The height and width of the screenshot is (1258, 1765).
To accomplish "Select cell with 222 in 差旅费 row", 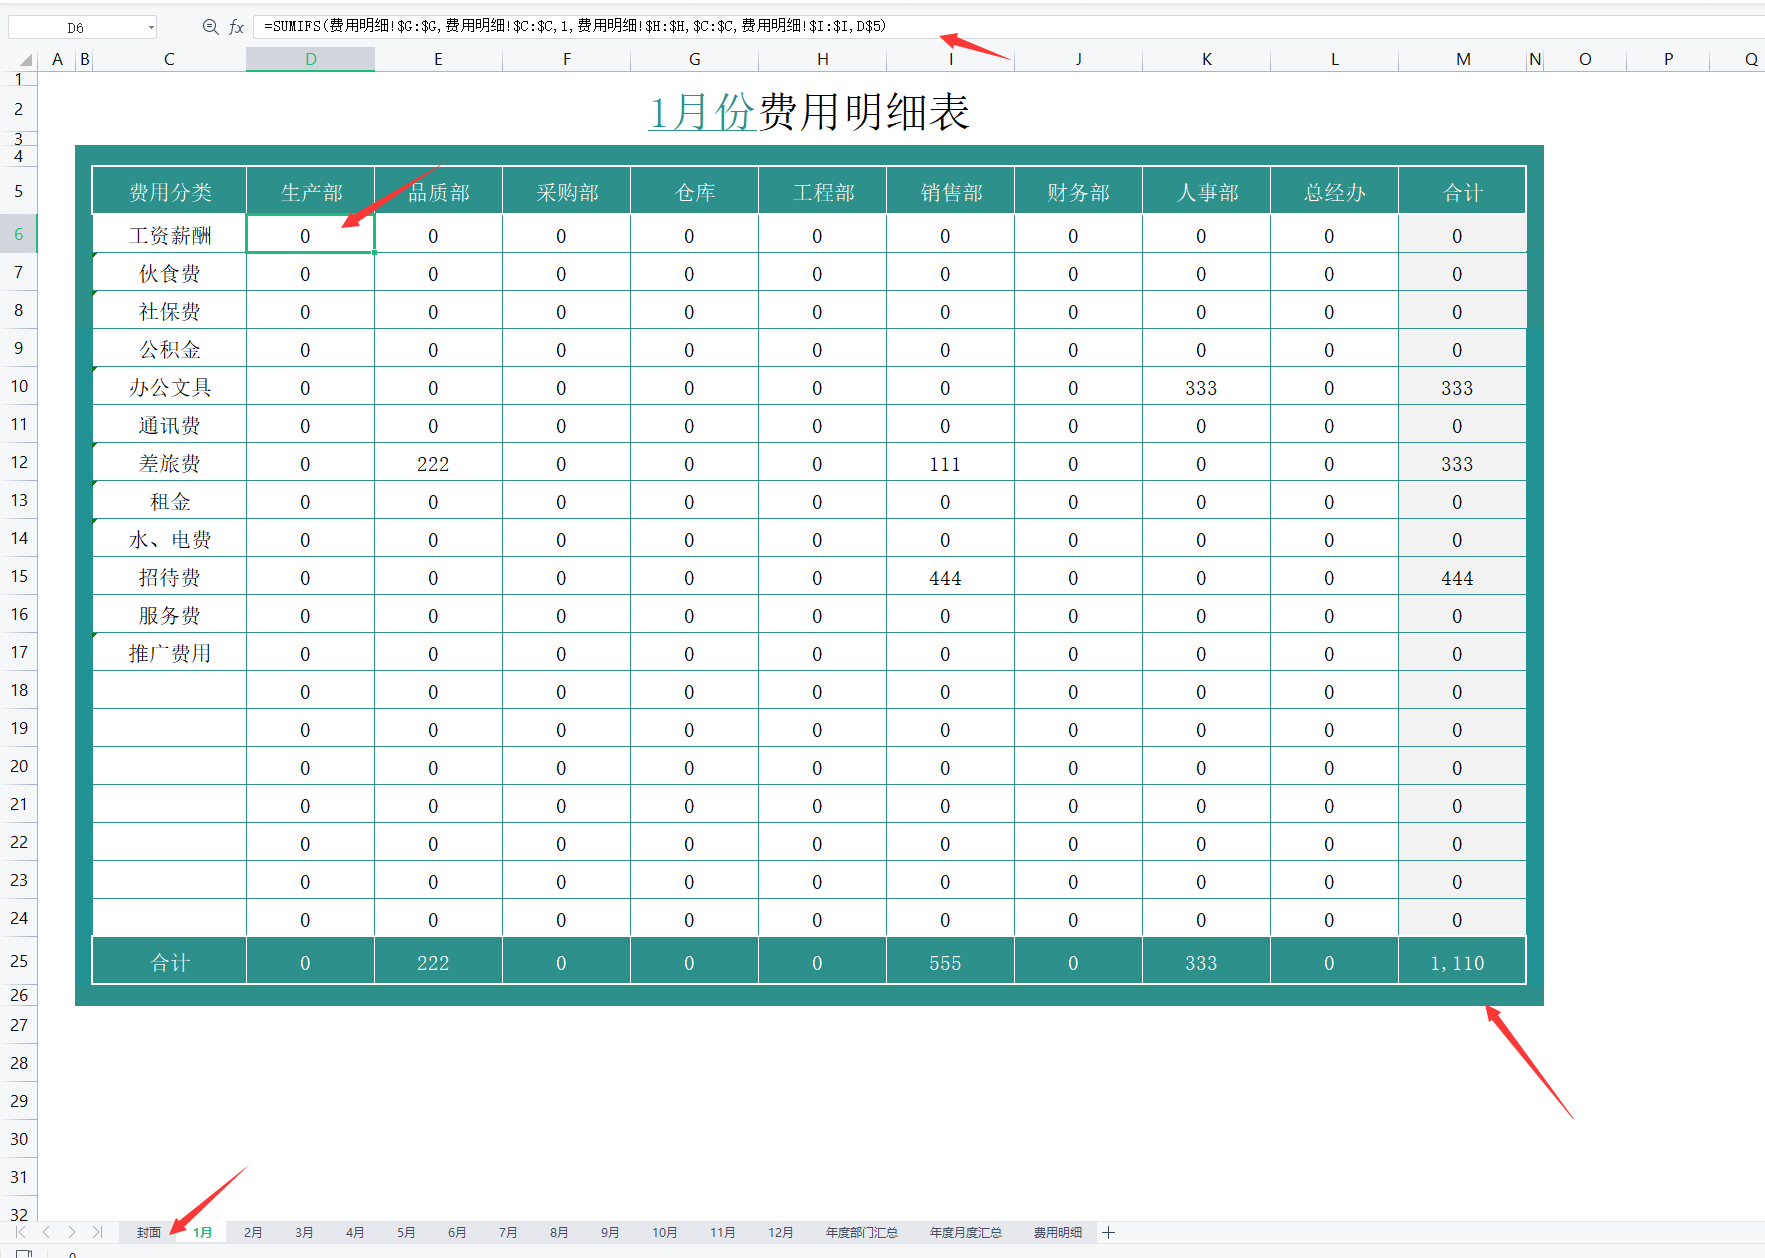I will point(439,463).
